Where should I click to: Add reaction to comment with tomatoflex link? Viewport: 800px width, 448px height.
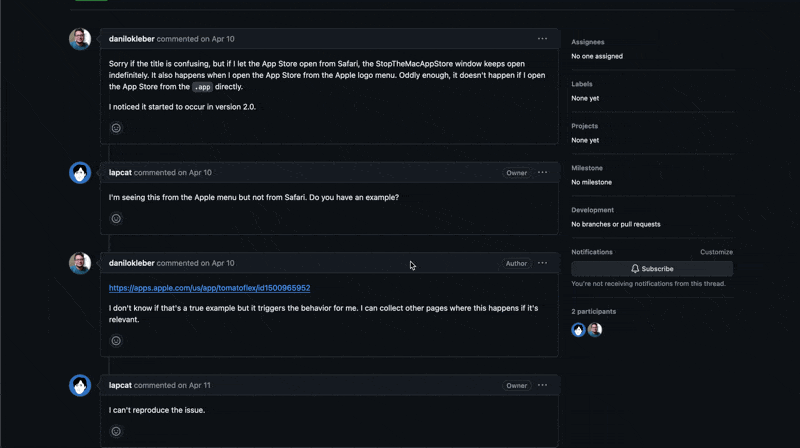pyautogui.click(x=116, y=341)
